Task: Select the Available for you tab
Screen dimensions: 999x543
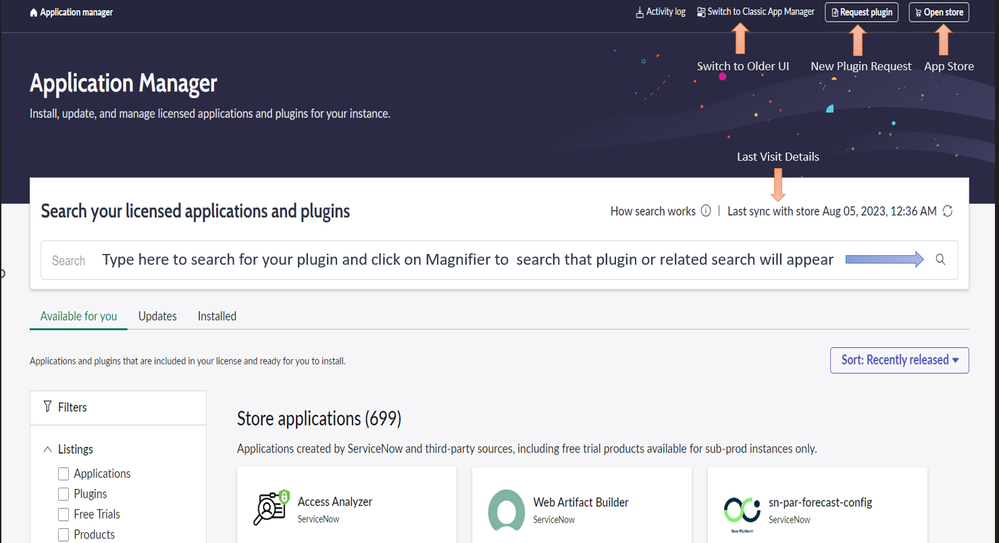Action: [78, 316]
